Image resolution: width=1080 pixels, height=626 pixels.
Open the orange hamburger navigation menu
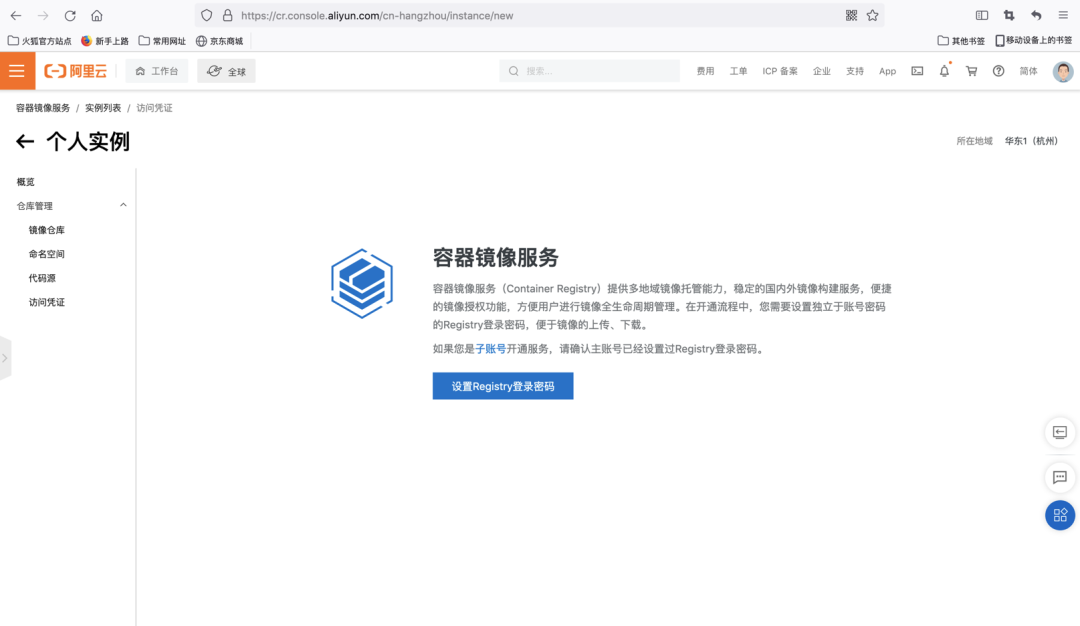(17, 71)
